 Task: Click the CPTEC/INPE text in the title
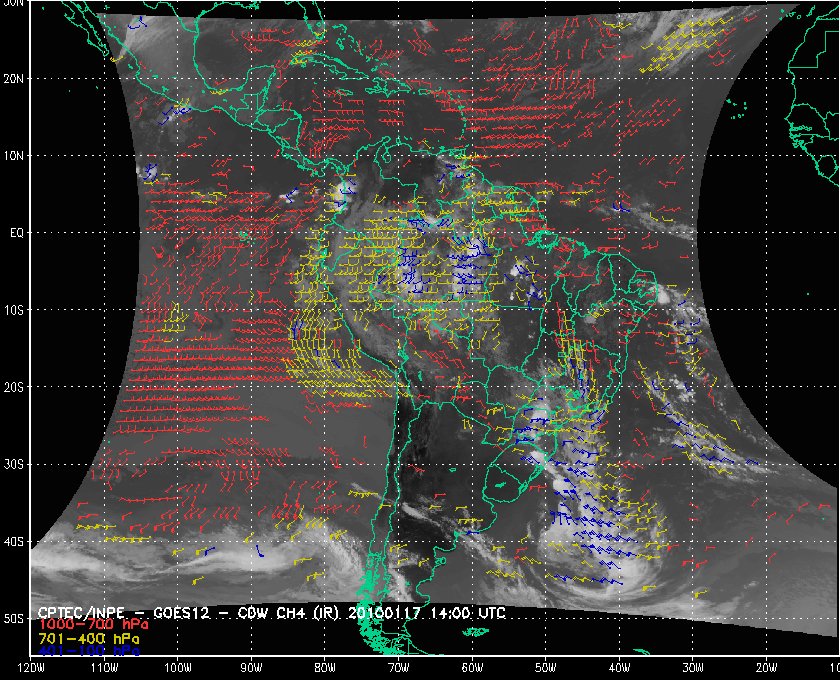[81, 613]
